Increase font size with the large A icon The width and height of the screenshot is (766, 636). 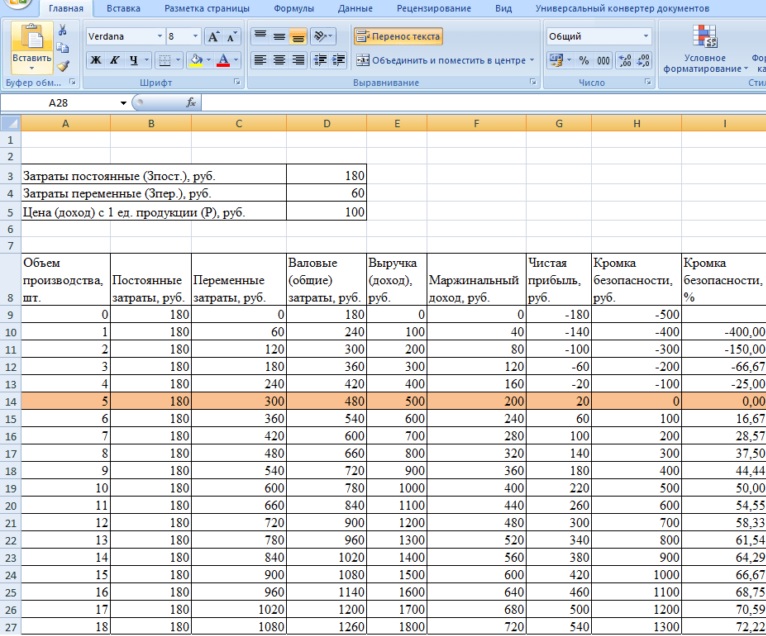tap(213, 37)
